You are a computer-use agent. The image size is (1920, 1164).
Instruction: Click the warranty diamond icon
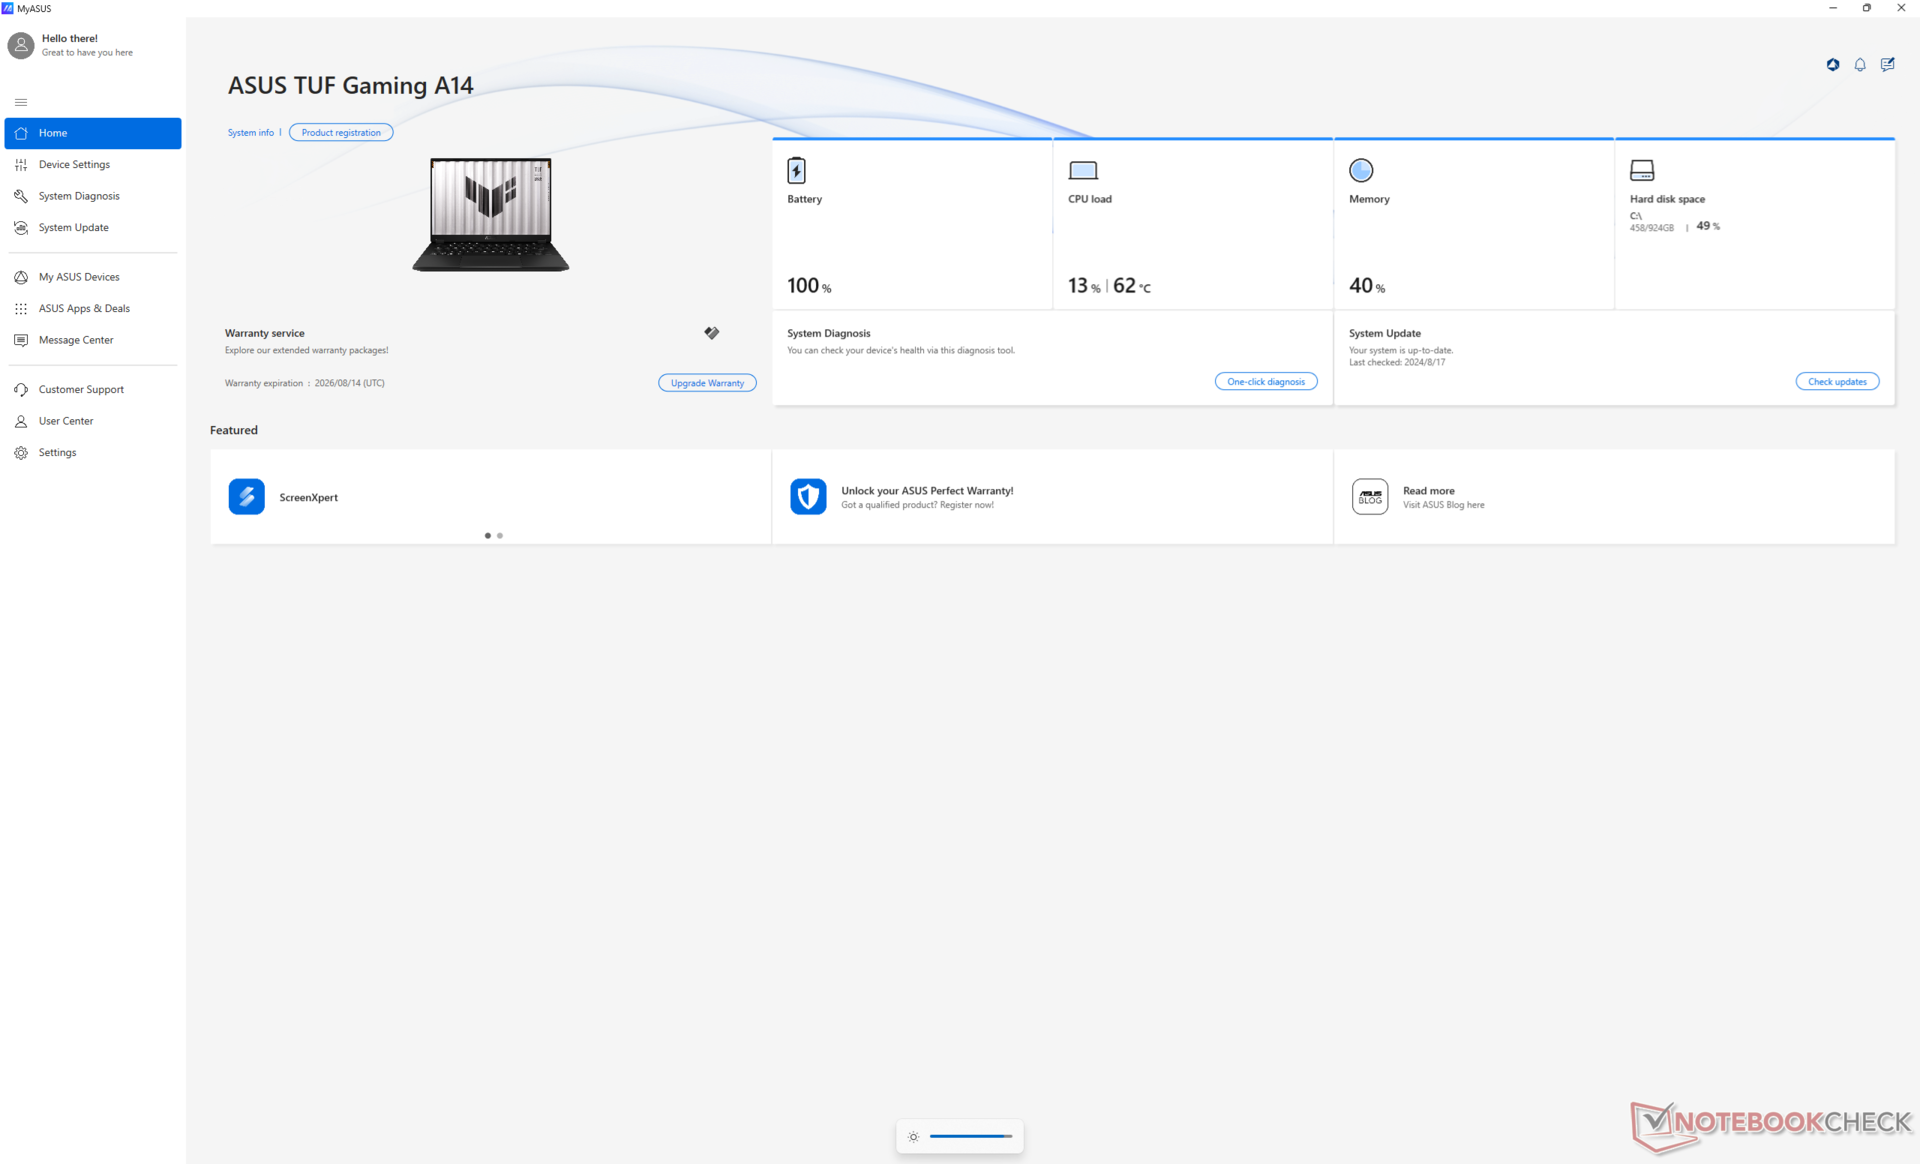711,333
